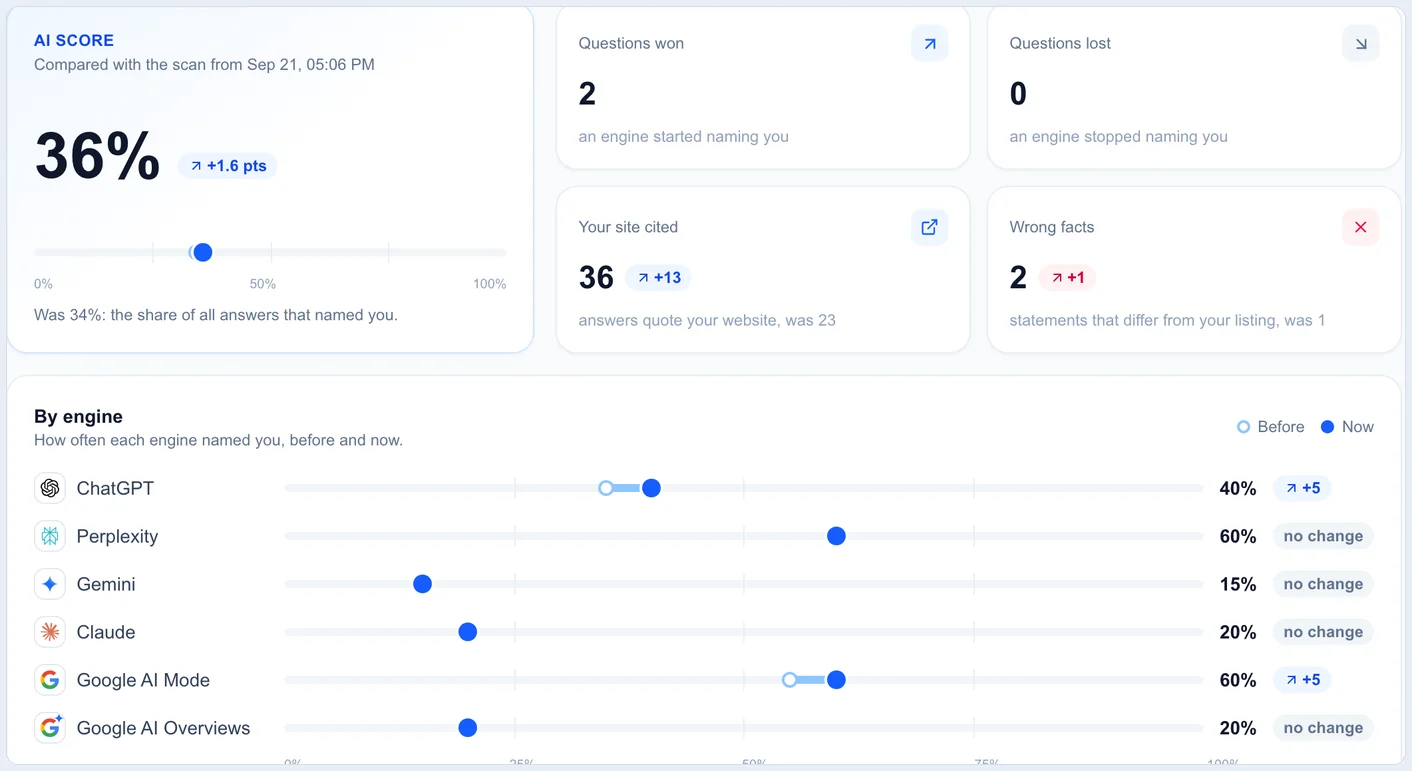Click the Claude row's score dot
This screenshot has width=1412, height=771.
pyautogui.click(x=467, y=632)
